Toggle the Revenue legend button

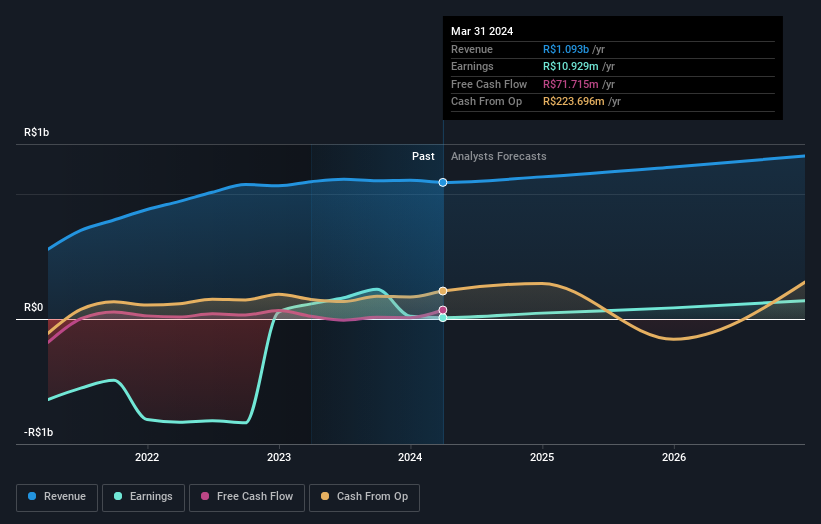pyautogui.click(x=57, y=497)
